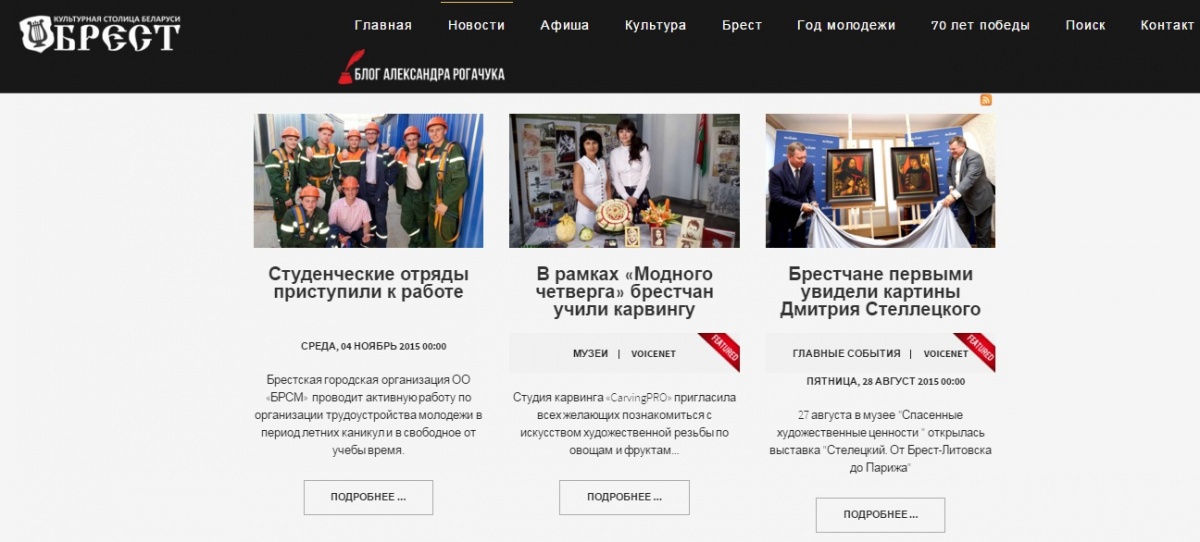Go to Главная menu item
The height and width of the screenshot is (542, 1200).
(383, 25)
